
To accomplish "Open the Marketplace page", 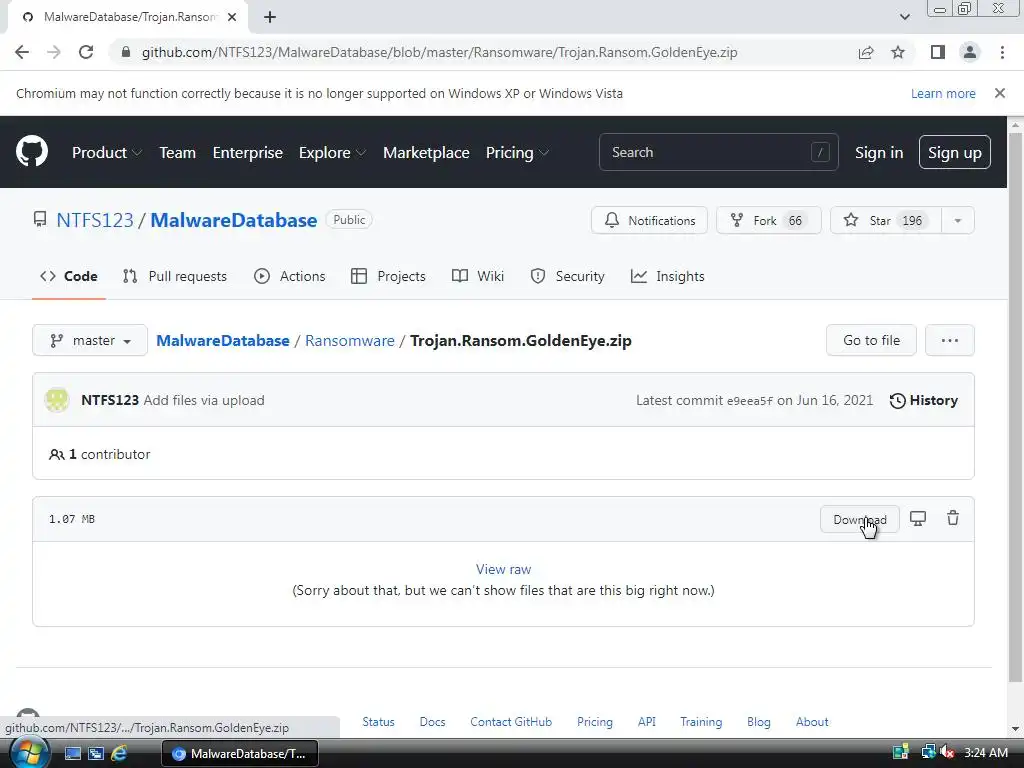I will [426, 152].
